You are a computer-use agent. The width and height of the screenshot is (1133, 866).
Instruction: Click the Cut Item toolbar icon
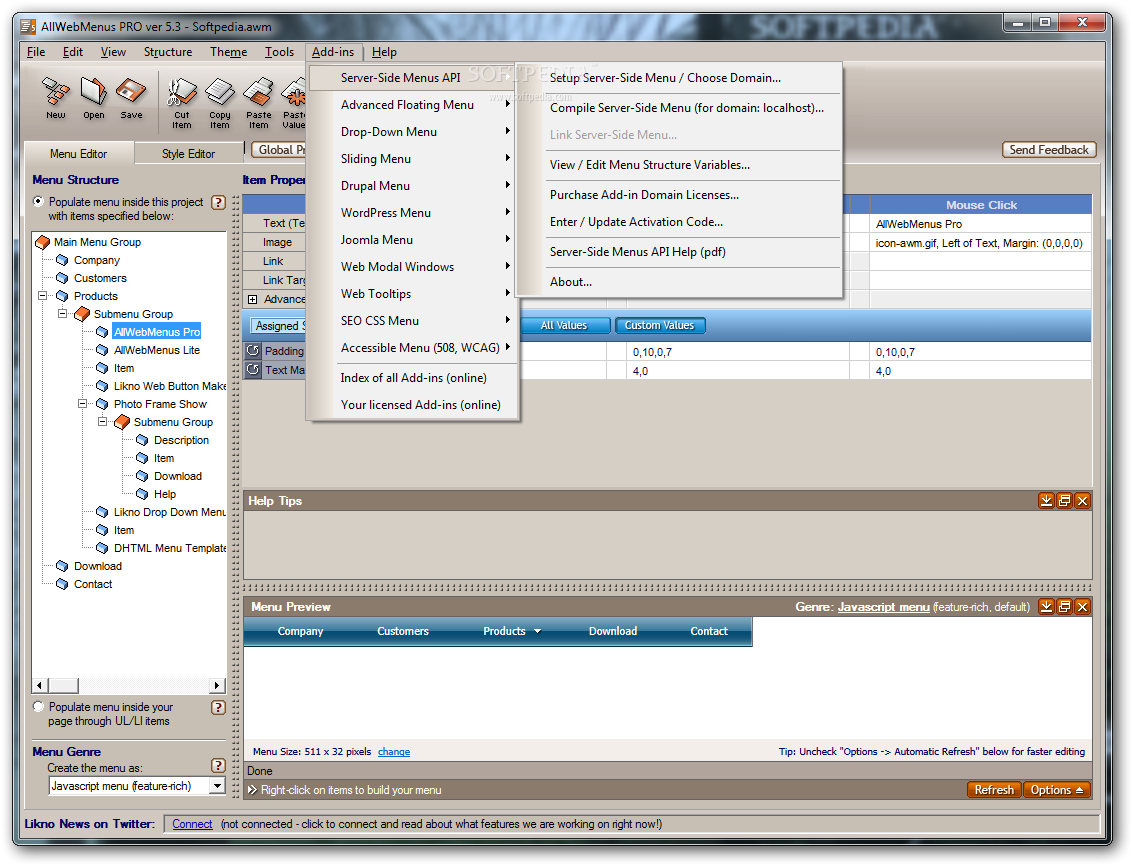point(182,102)
